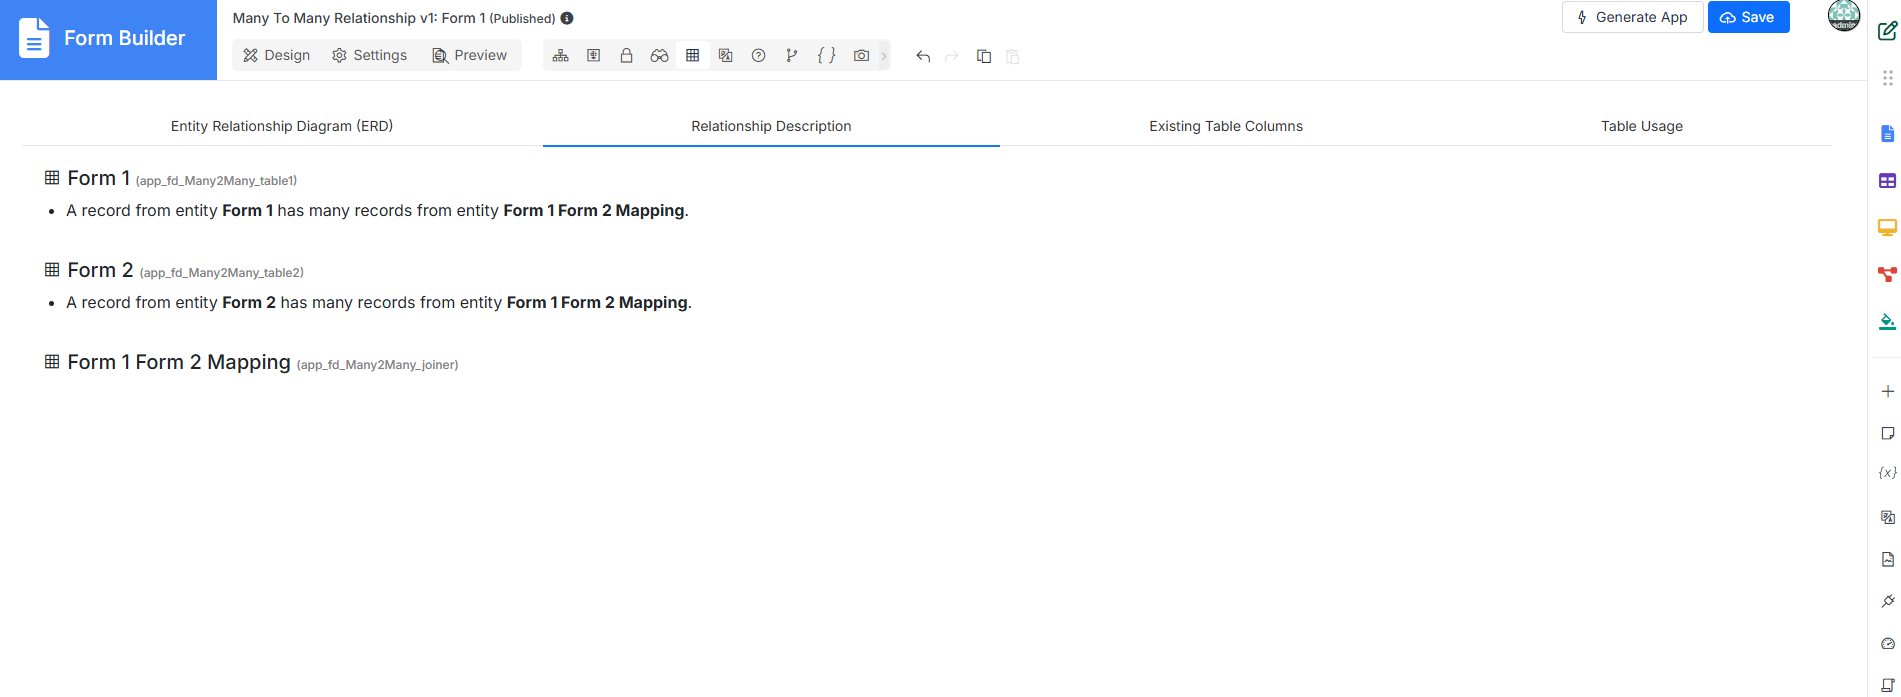
Task: Open the sitemap diagram tool in the toolbar
Action: 561,56
